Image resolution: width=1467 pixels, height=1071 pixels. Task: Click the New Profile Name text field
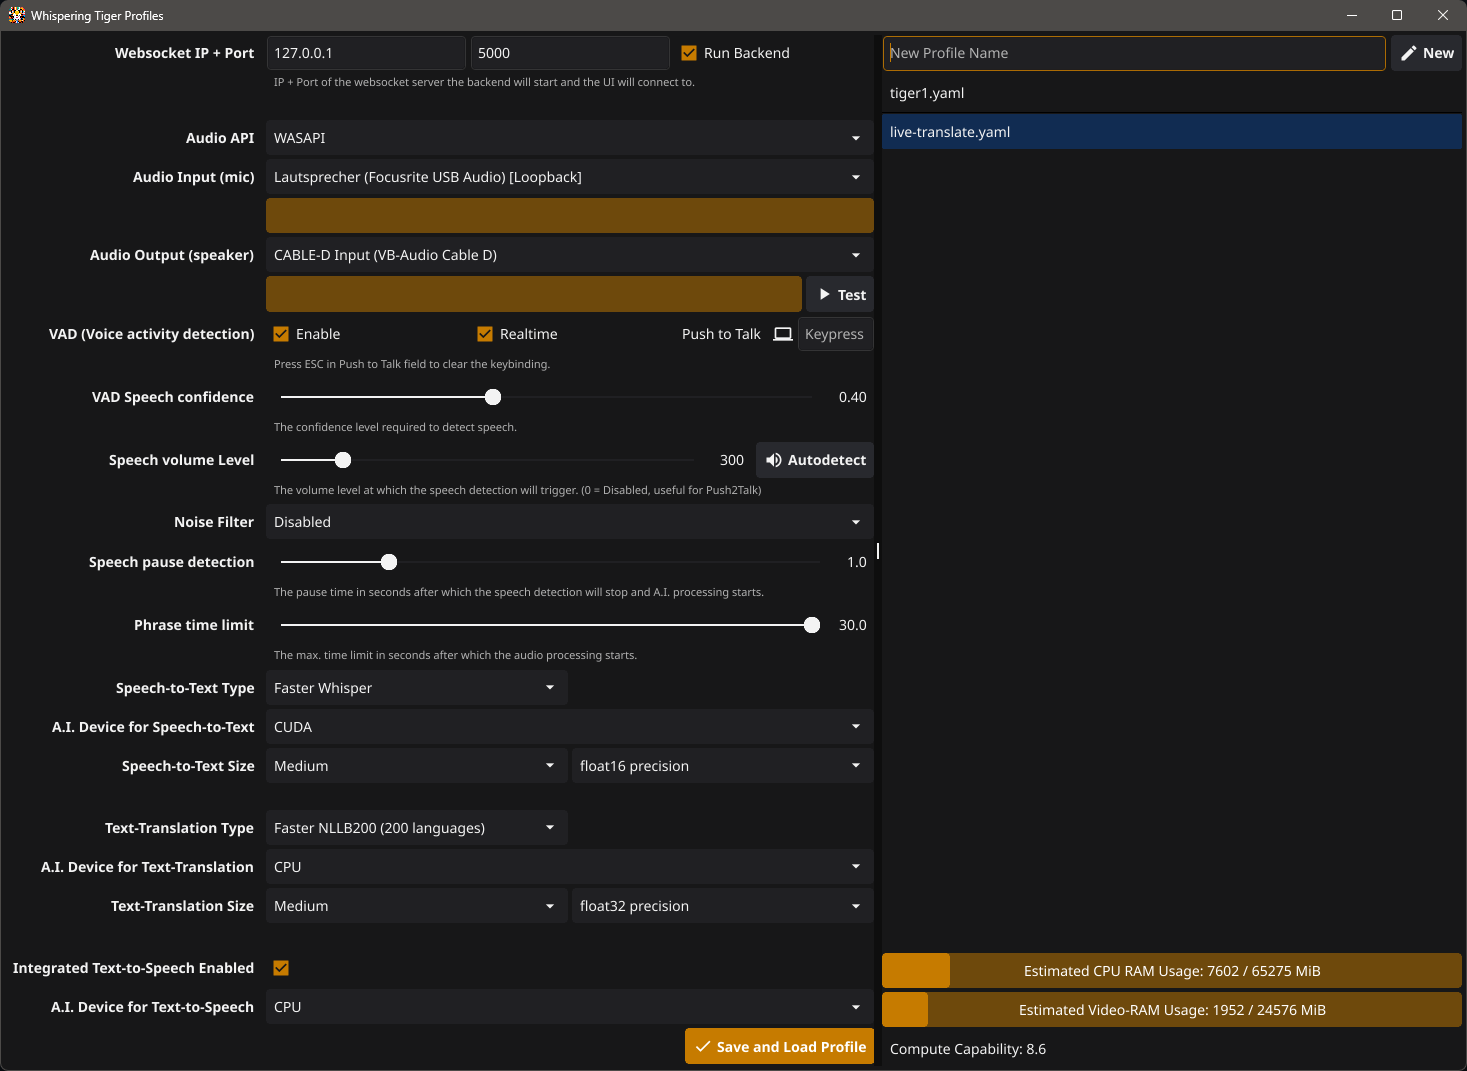1133,53
